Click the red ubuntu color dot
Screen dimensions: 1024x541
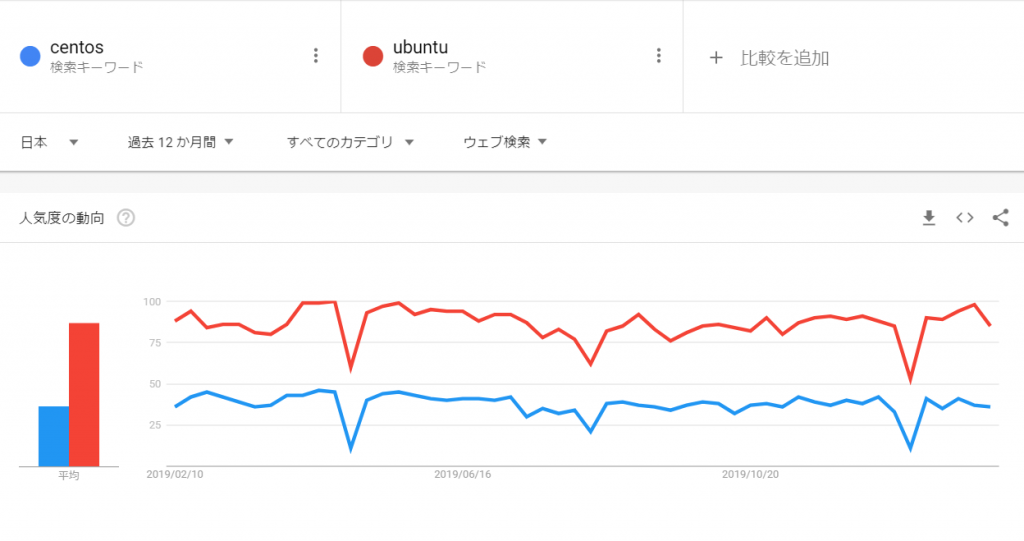pos(373,56)
